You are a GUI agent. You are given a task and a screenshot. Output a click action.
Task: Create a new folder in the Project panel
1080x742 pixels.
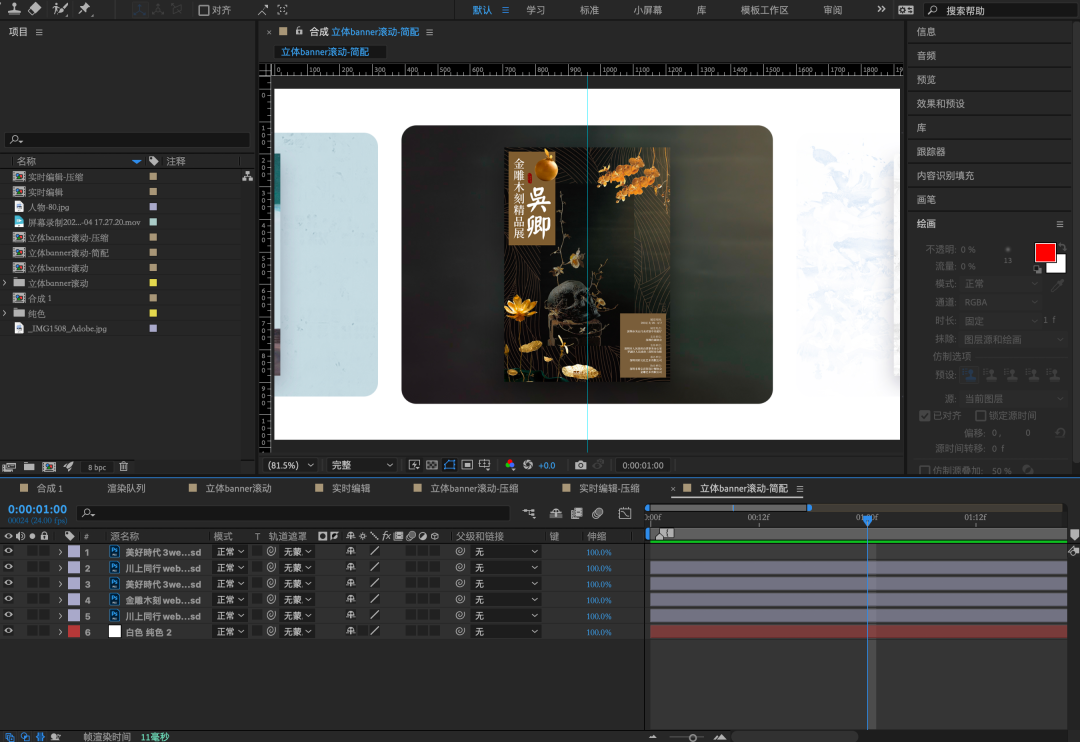click(x=29, y=466)
